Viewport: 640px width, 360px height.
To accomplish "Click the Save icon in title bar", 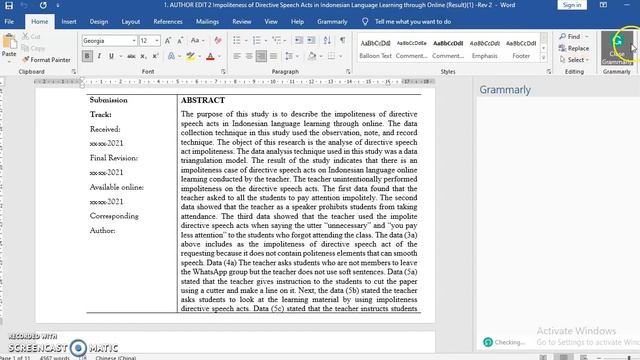I will 9,5.
